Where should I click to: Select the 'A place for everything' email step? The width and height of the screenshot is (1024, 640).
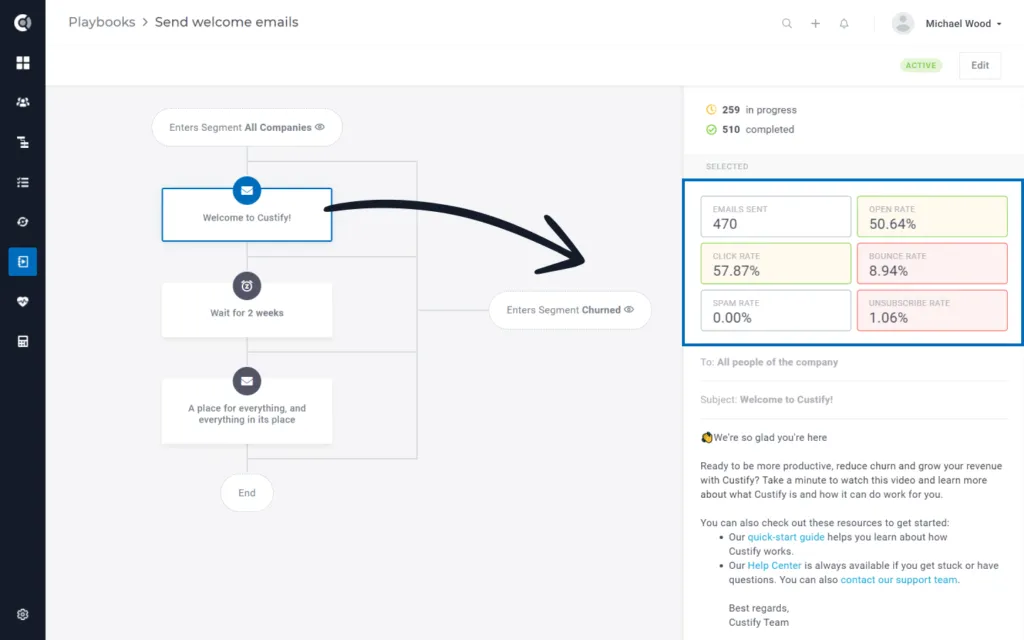tap(247, 411)
